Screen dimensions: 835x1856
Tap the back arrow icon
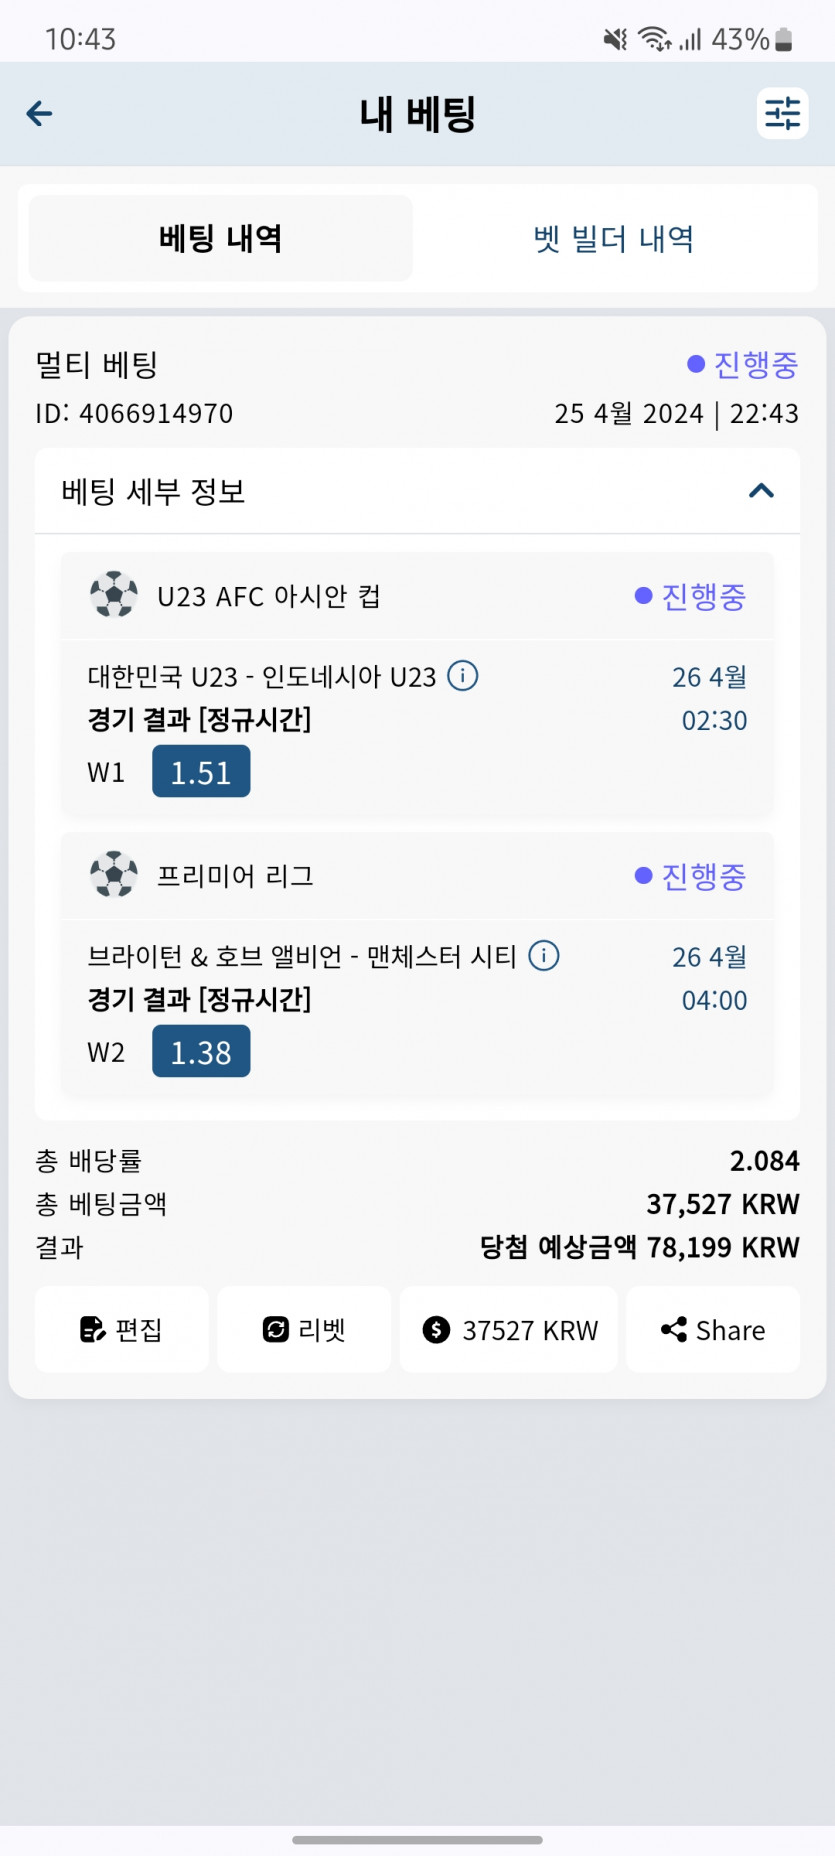(39, 114)
